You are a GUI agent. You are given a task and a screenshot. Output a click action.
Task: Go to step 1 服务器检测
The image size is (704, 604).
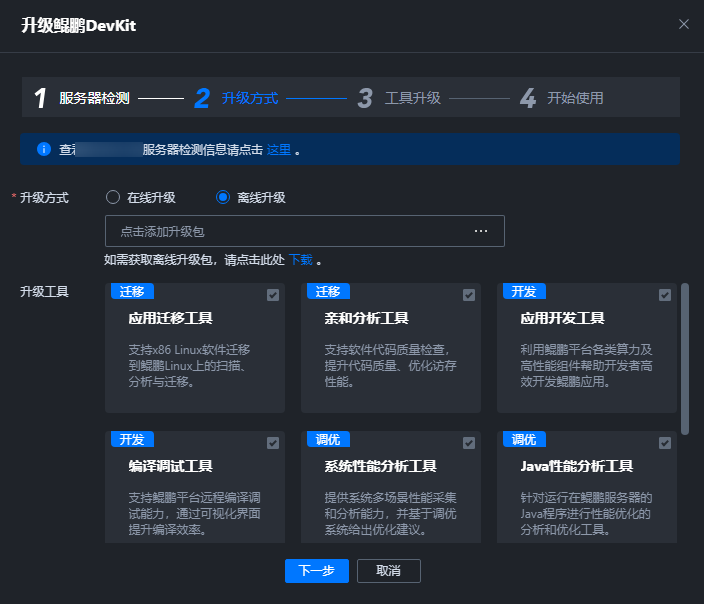click(82, 98)
